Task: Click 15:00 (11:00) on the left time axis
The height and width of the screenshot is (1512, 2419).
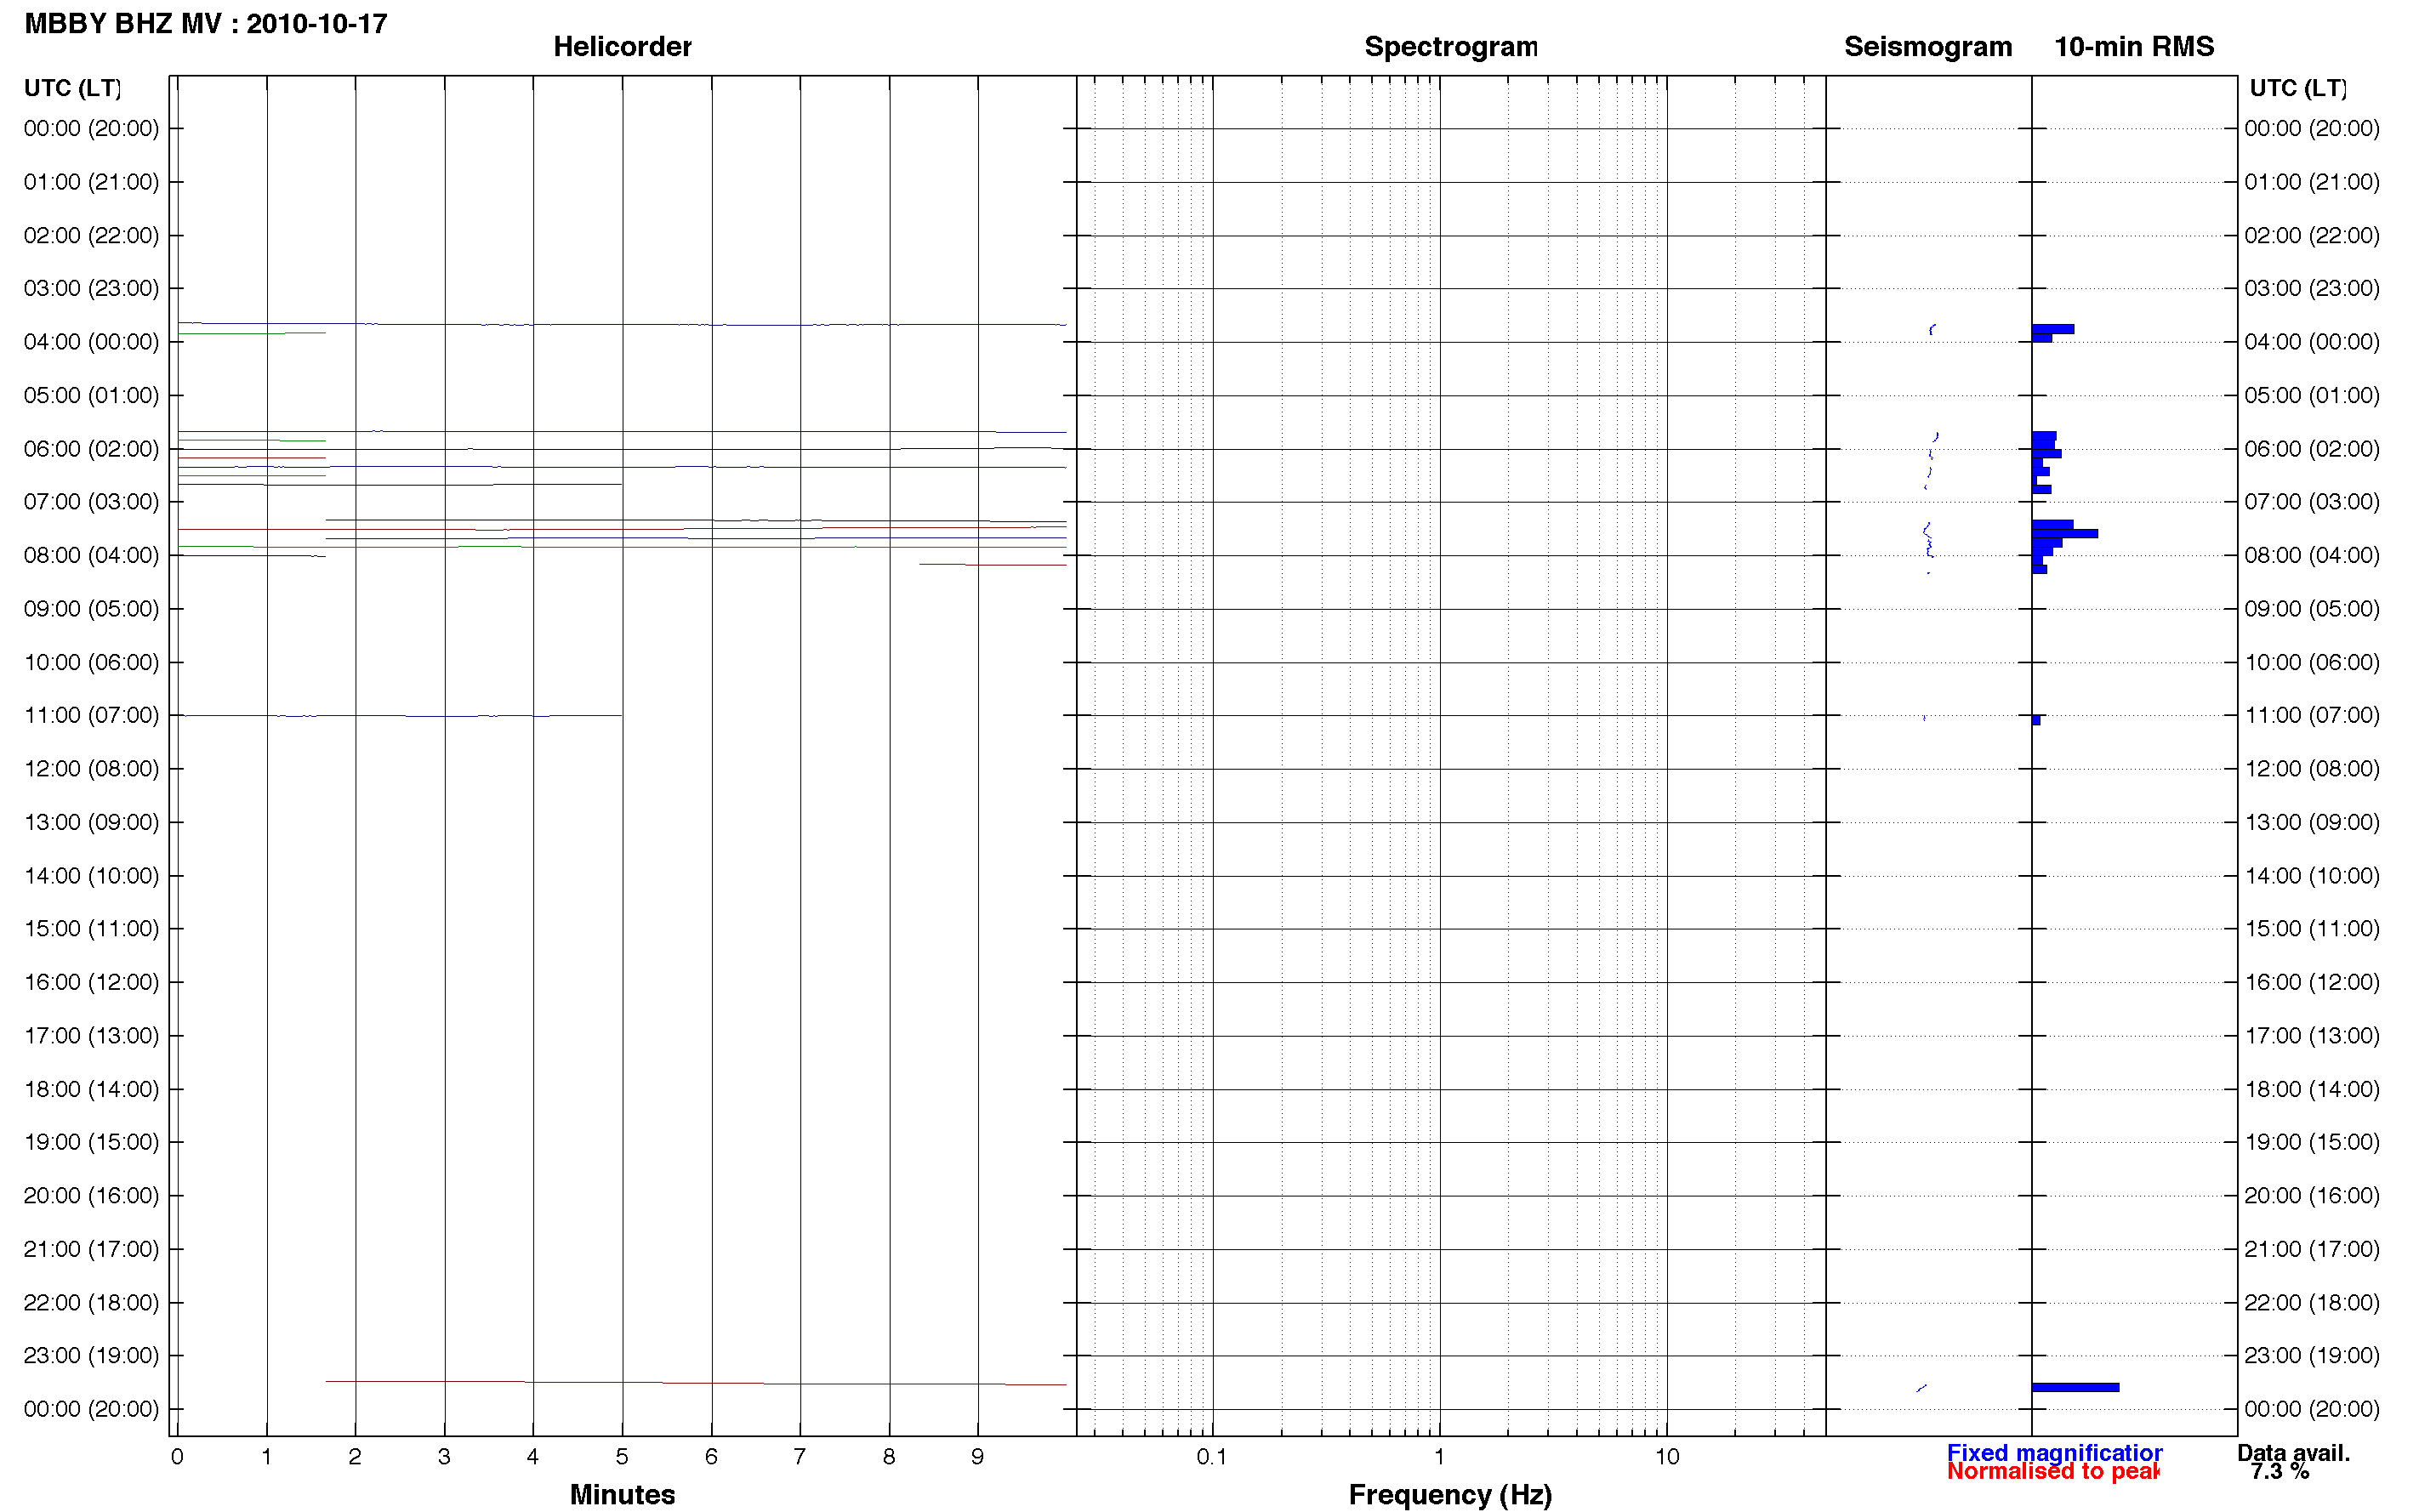Action: tap(91, 928)
